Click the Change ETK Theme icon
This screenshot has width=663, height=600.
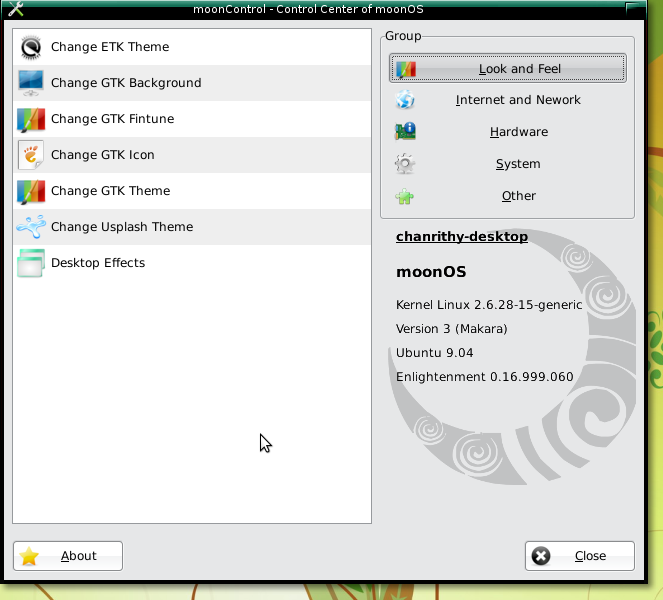pyautogui.click(x=31, y=47)
